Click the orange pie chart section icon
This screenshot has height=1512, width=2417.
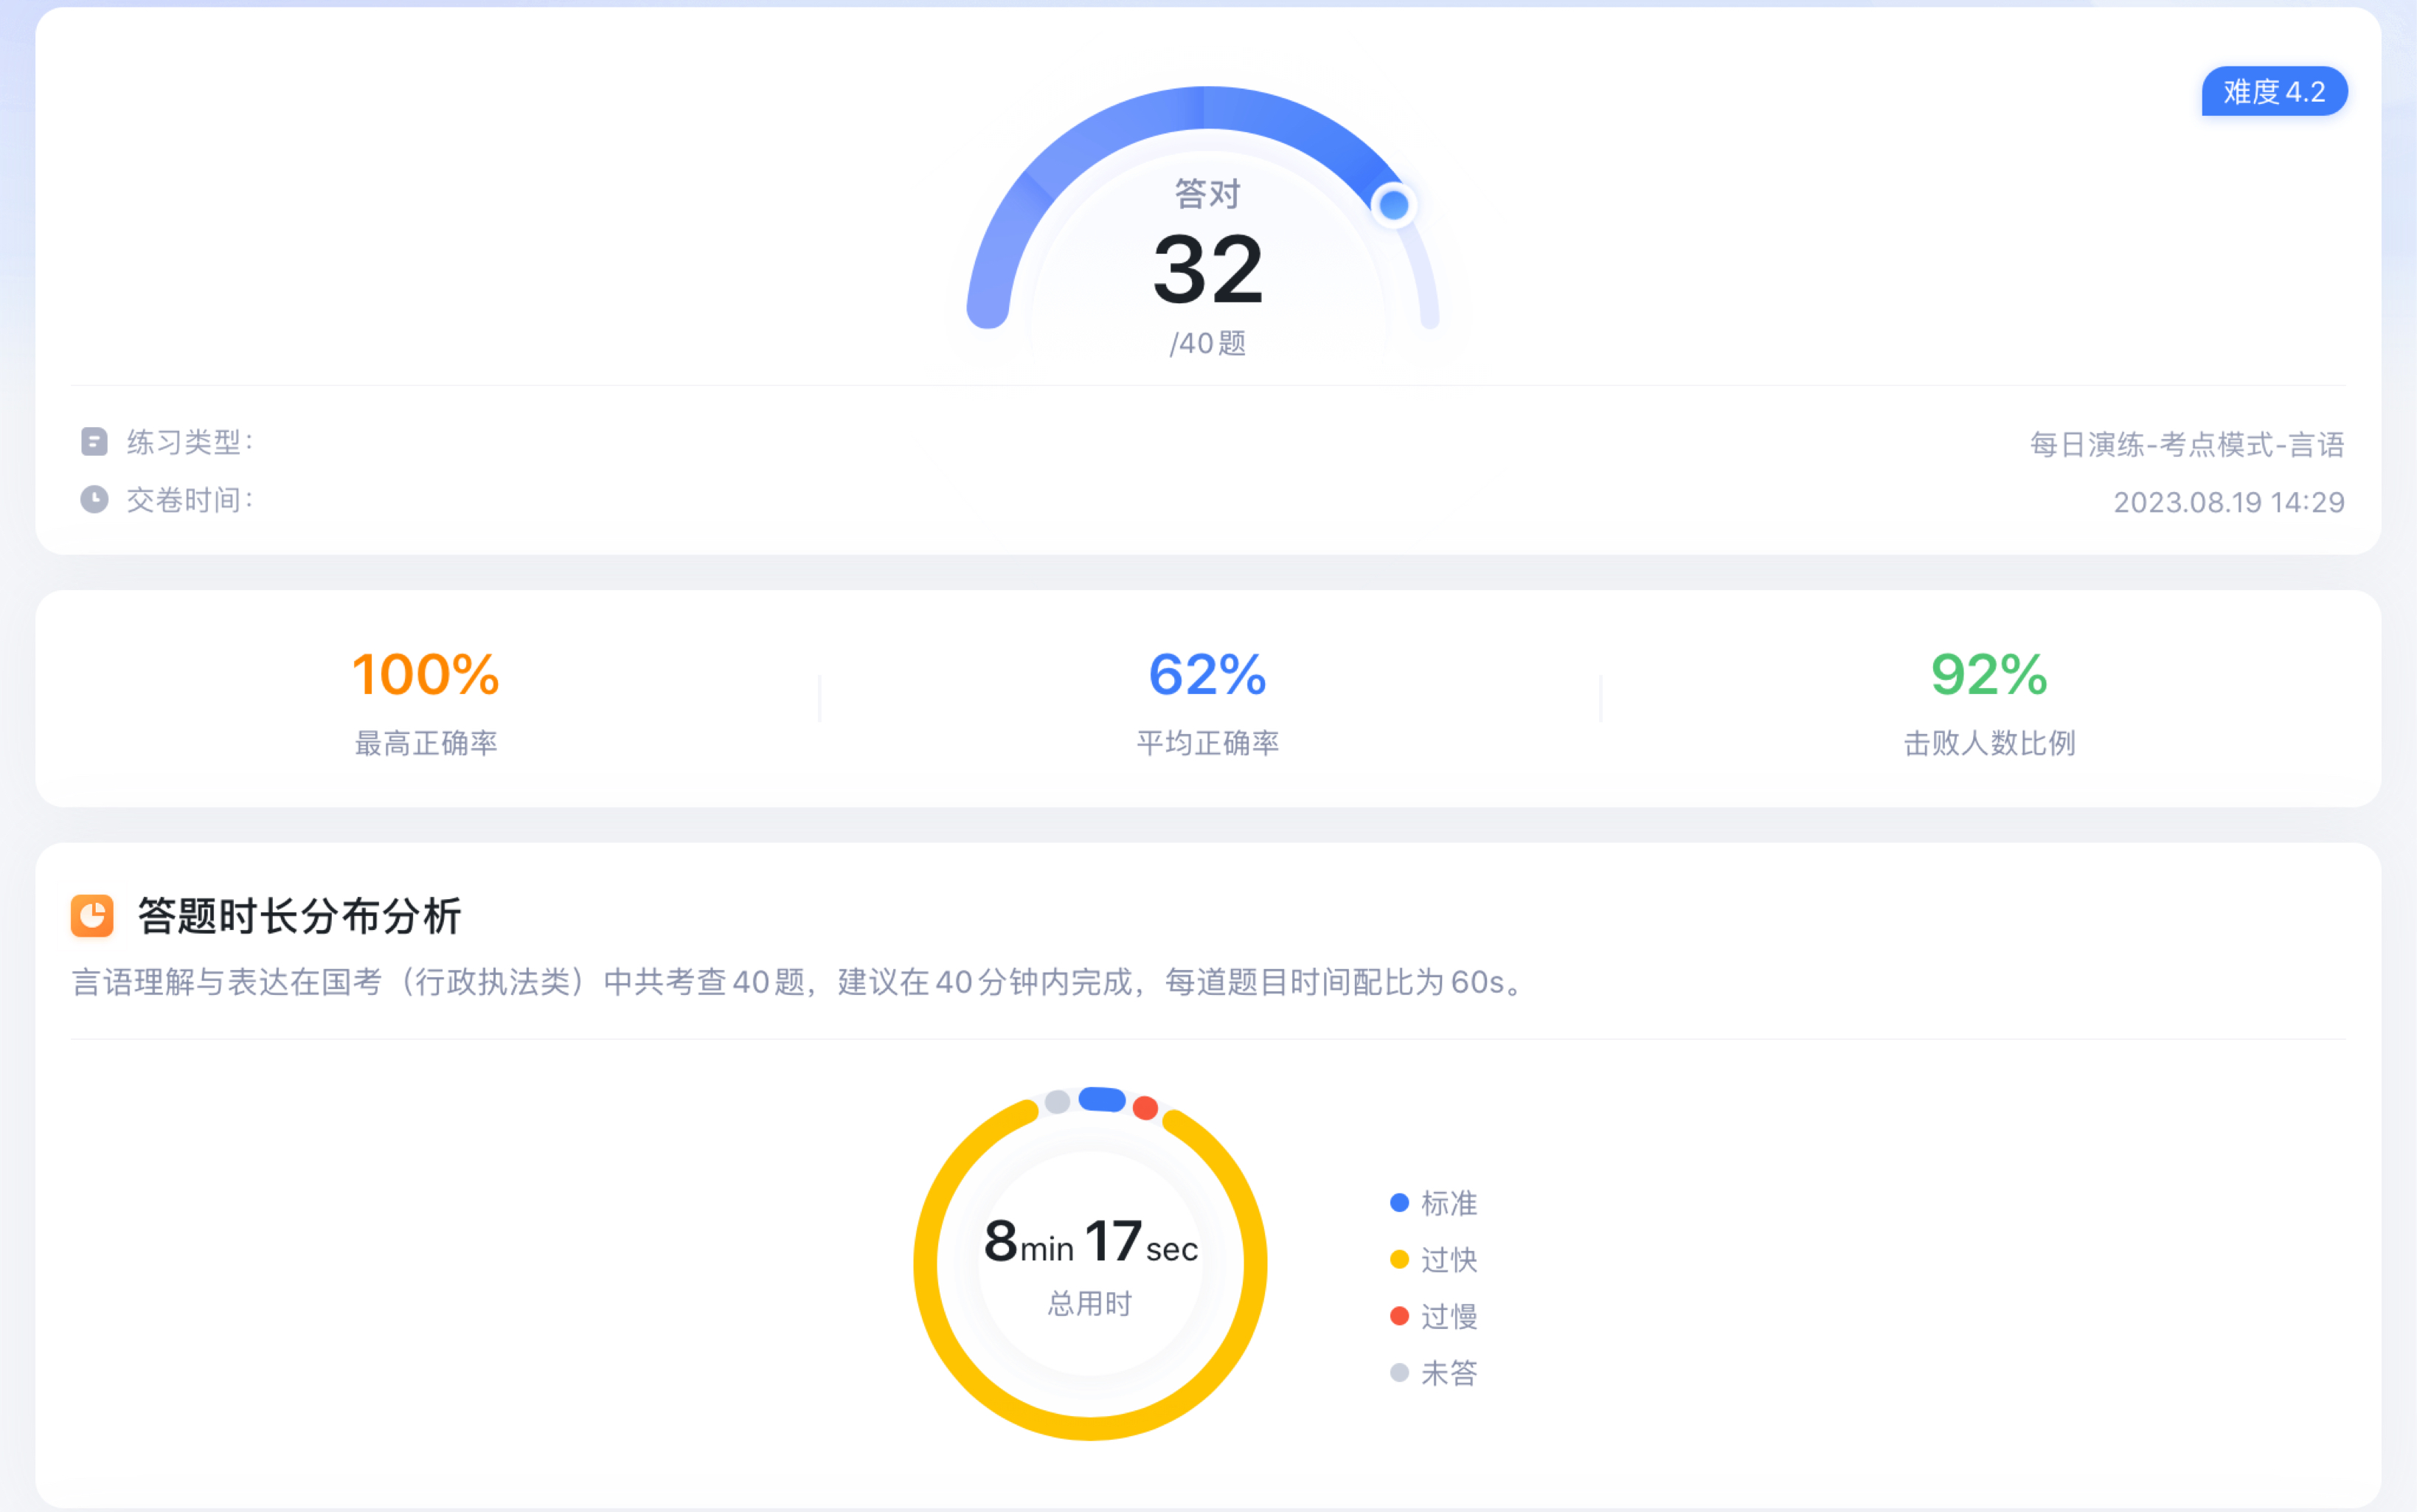tap(92, 916)
